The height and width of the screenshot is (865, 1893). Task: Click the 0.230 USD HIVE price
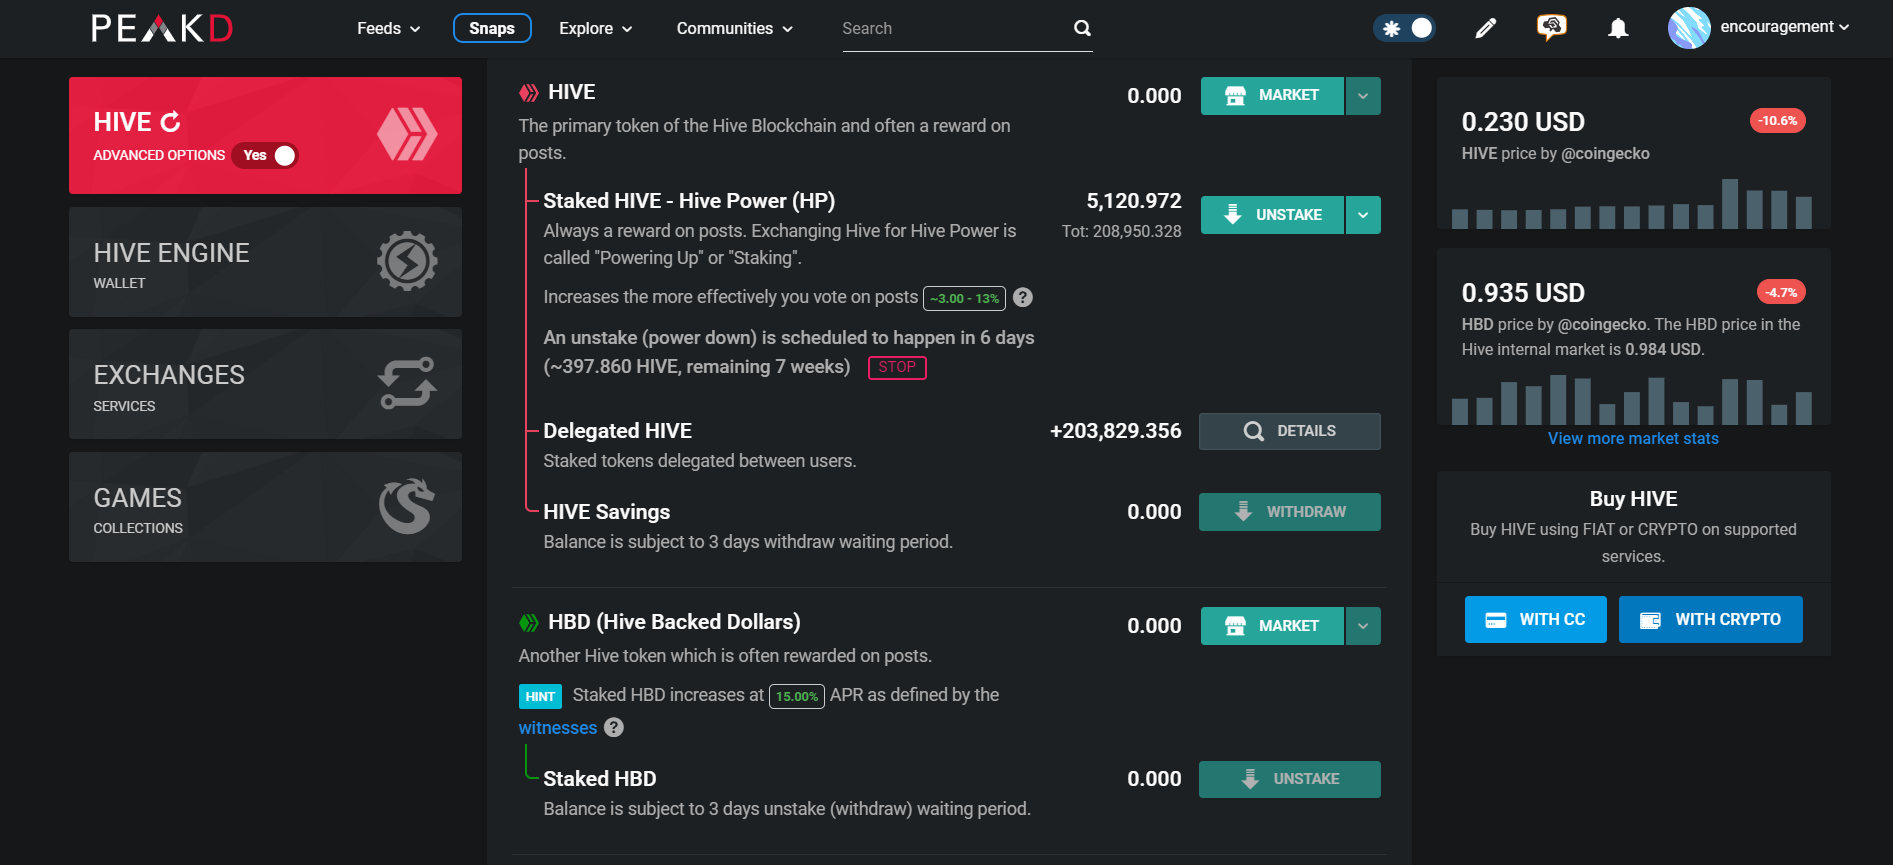tap(1523, 122)
